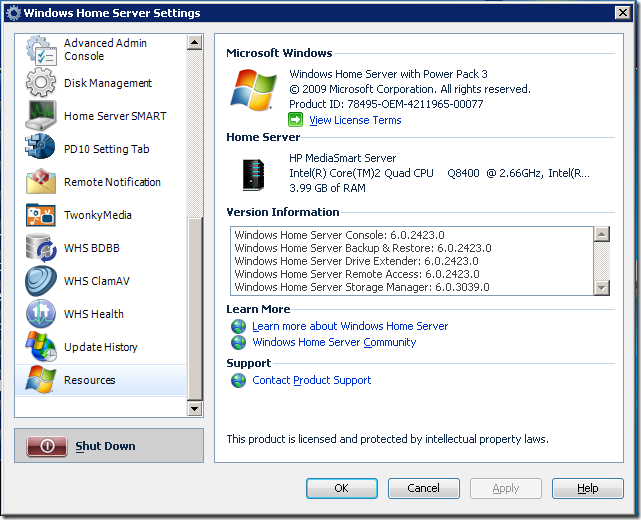Image resolution: width=641 pixels, height=520 pixels.
Task: Click the sidebar scrollbar thumb
Action: point(195,309)
